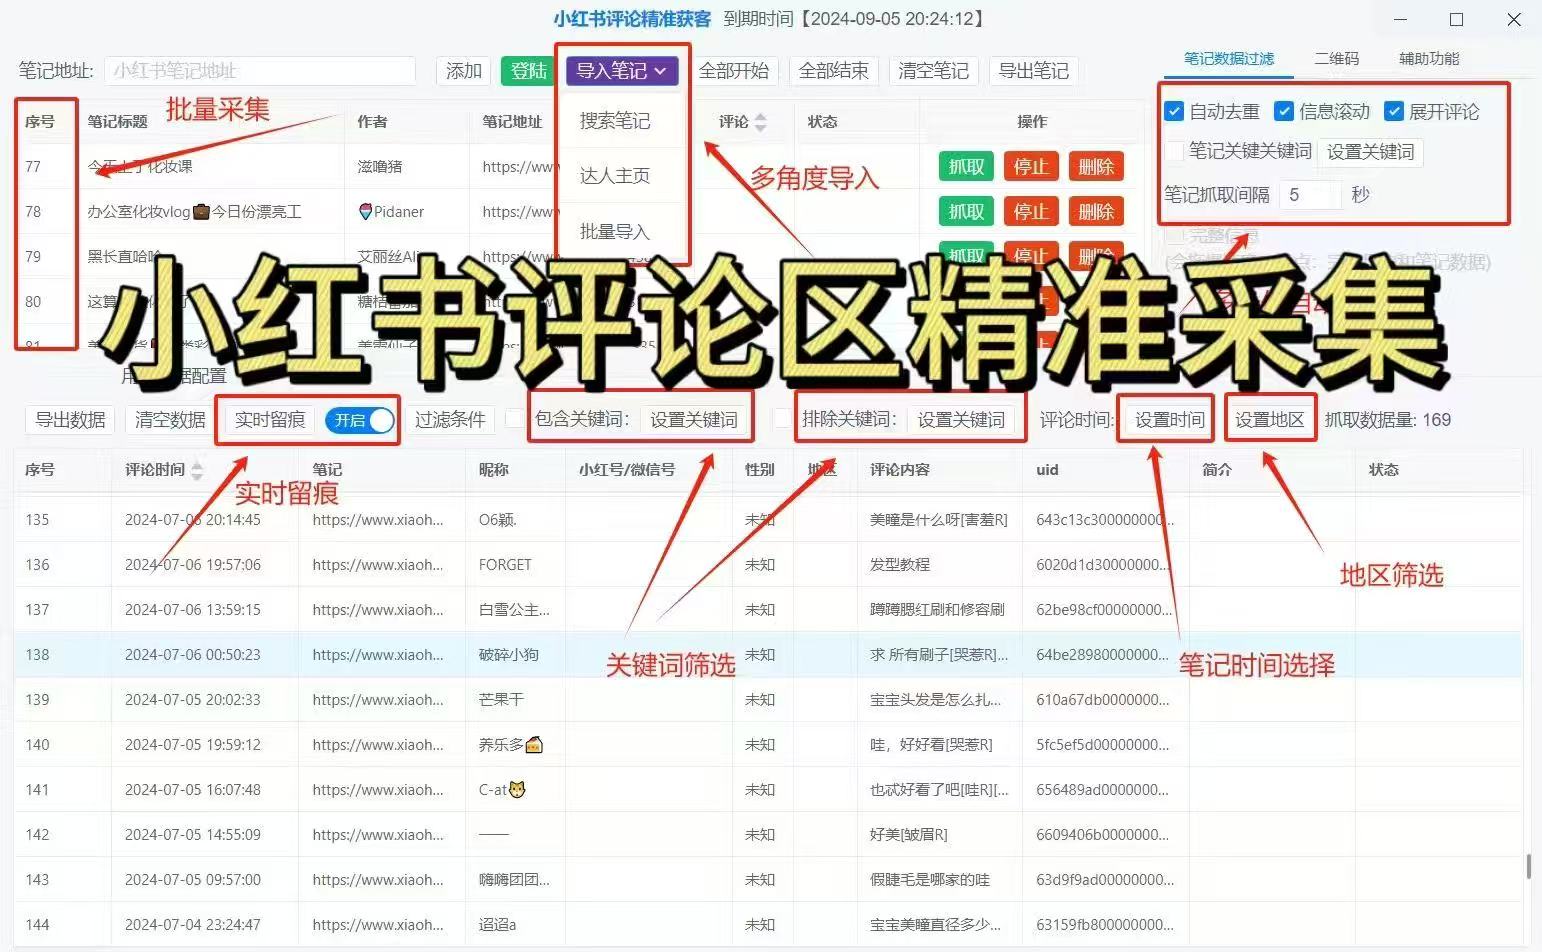Click 设置地区 region filter button

point(1269,420)
